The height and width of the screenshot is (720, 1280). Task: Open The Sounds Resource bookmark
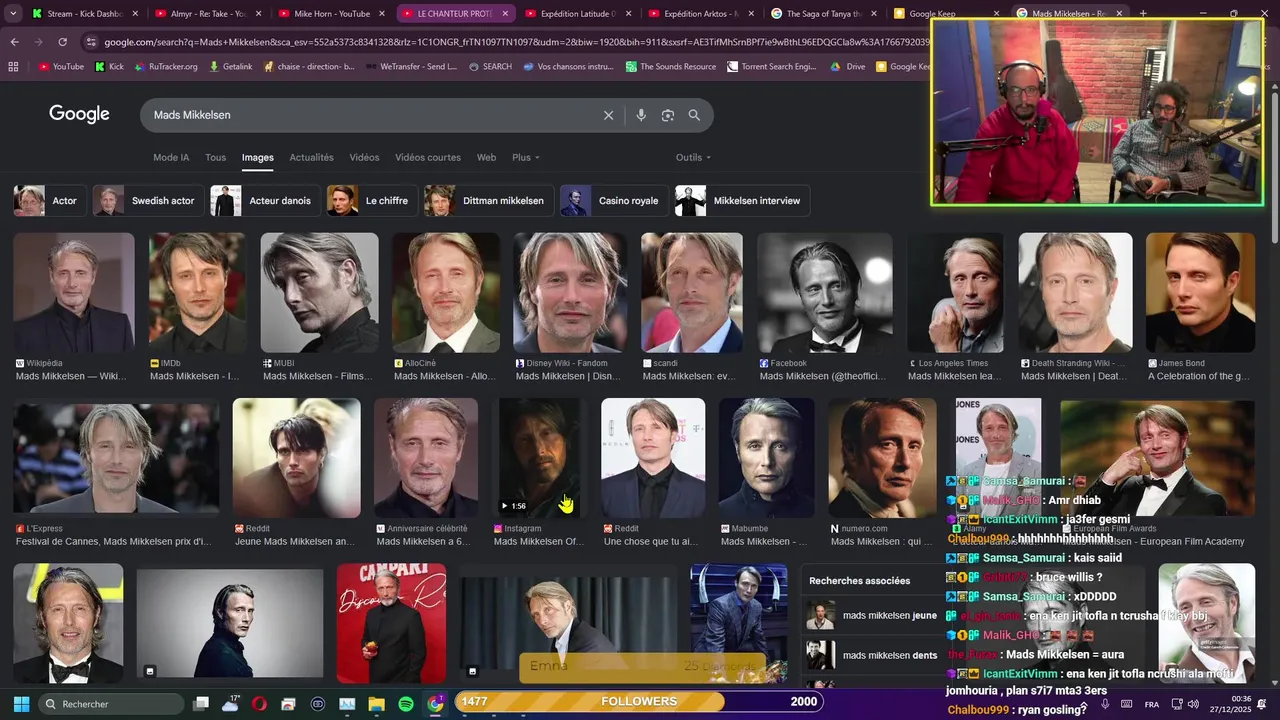tap(671, 67)
